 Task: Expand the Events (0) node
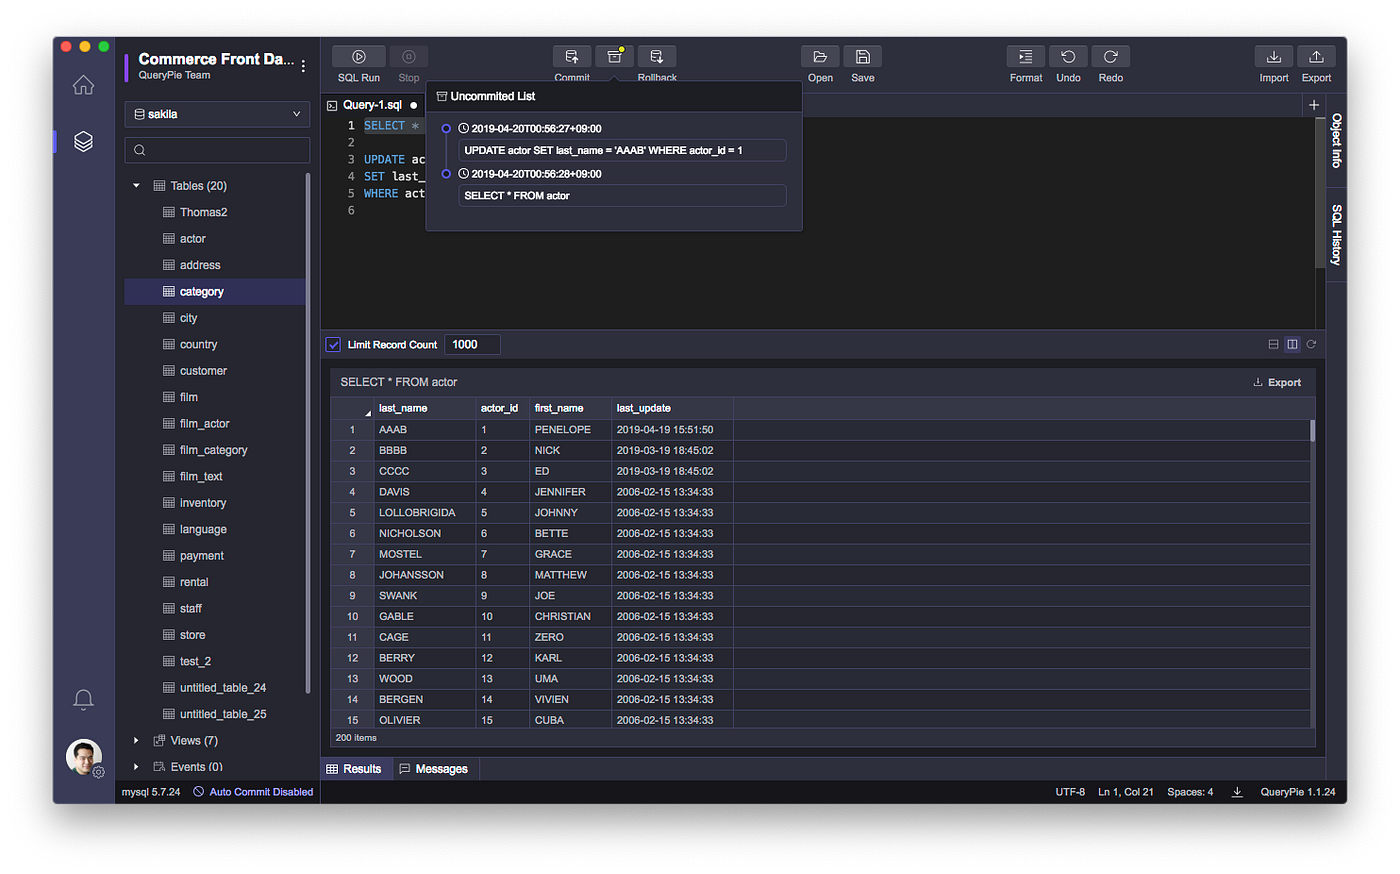click(136, 767)
